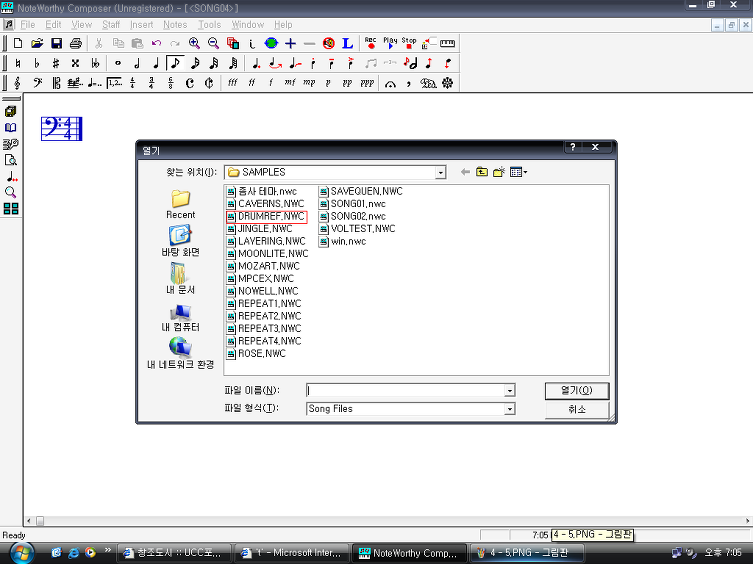The image size is (753, 564).
Task: Insert fortississimo fff dynamic
Action: coord(232,83)
